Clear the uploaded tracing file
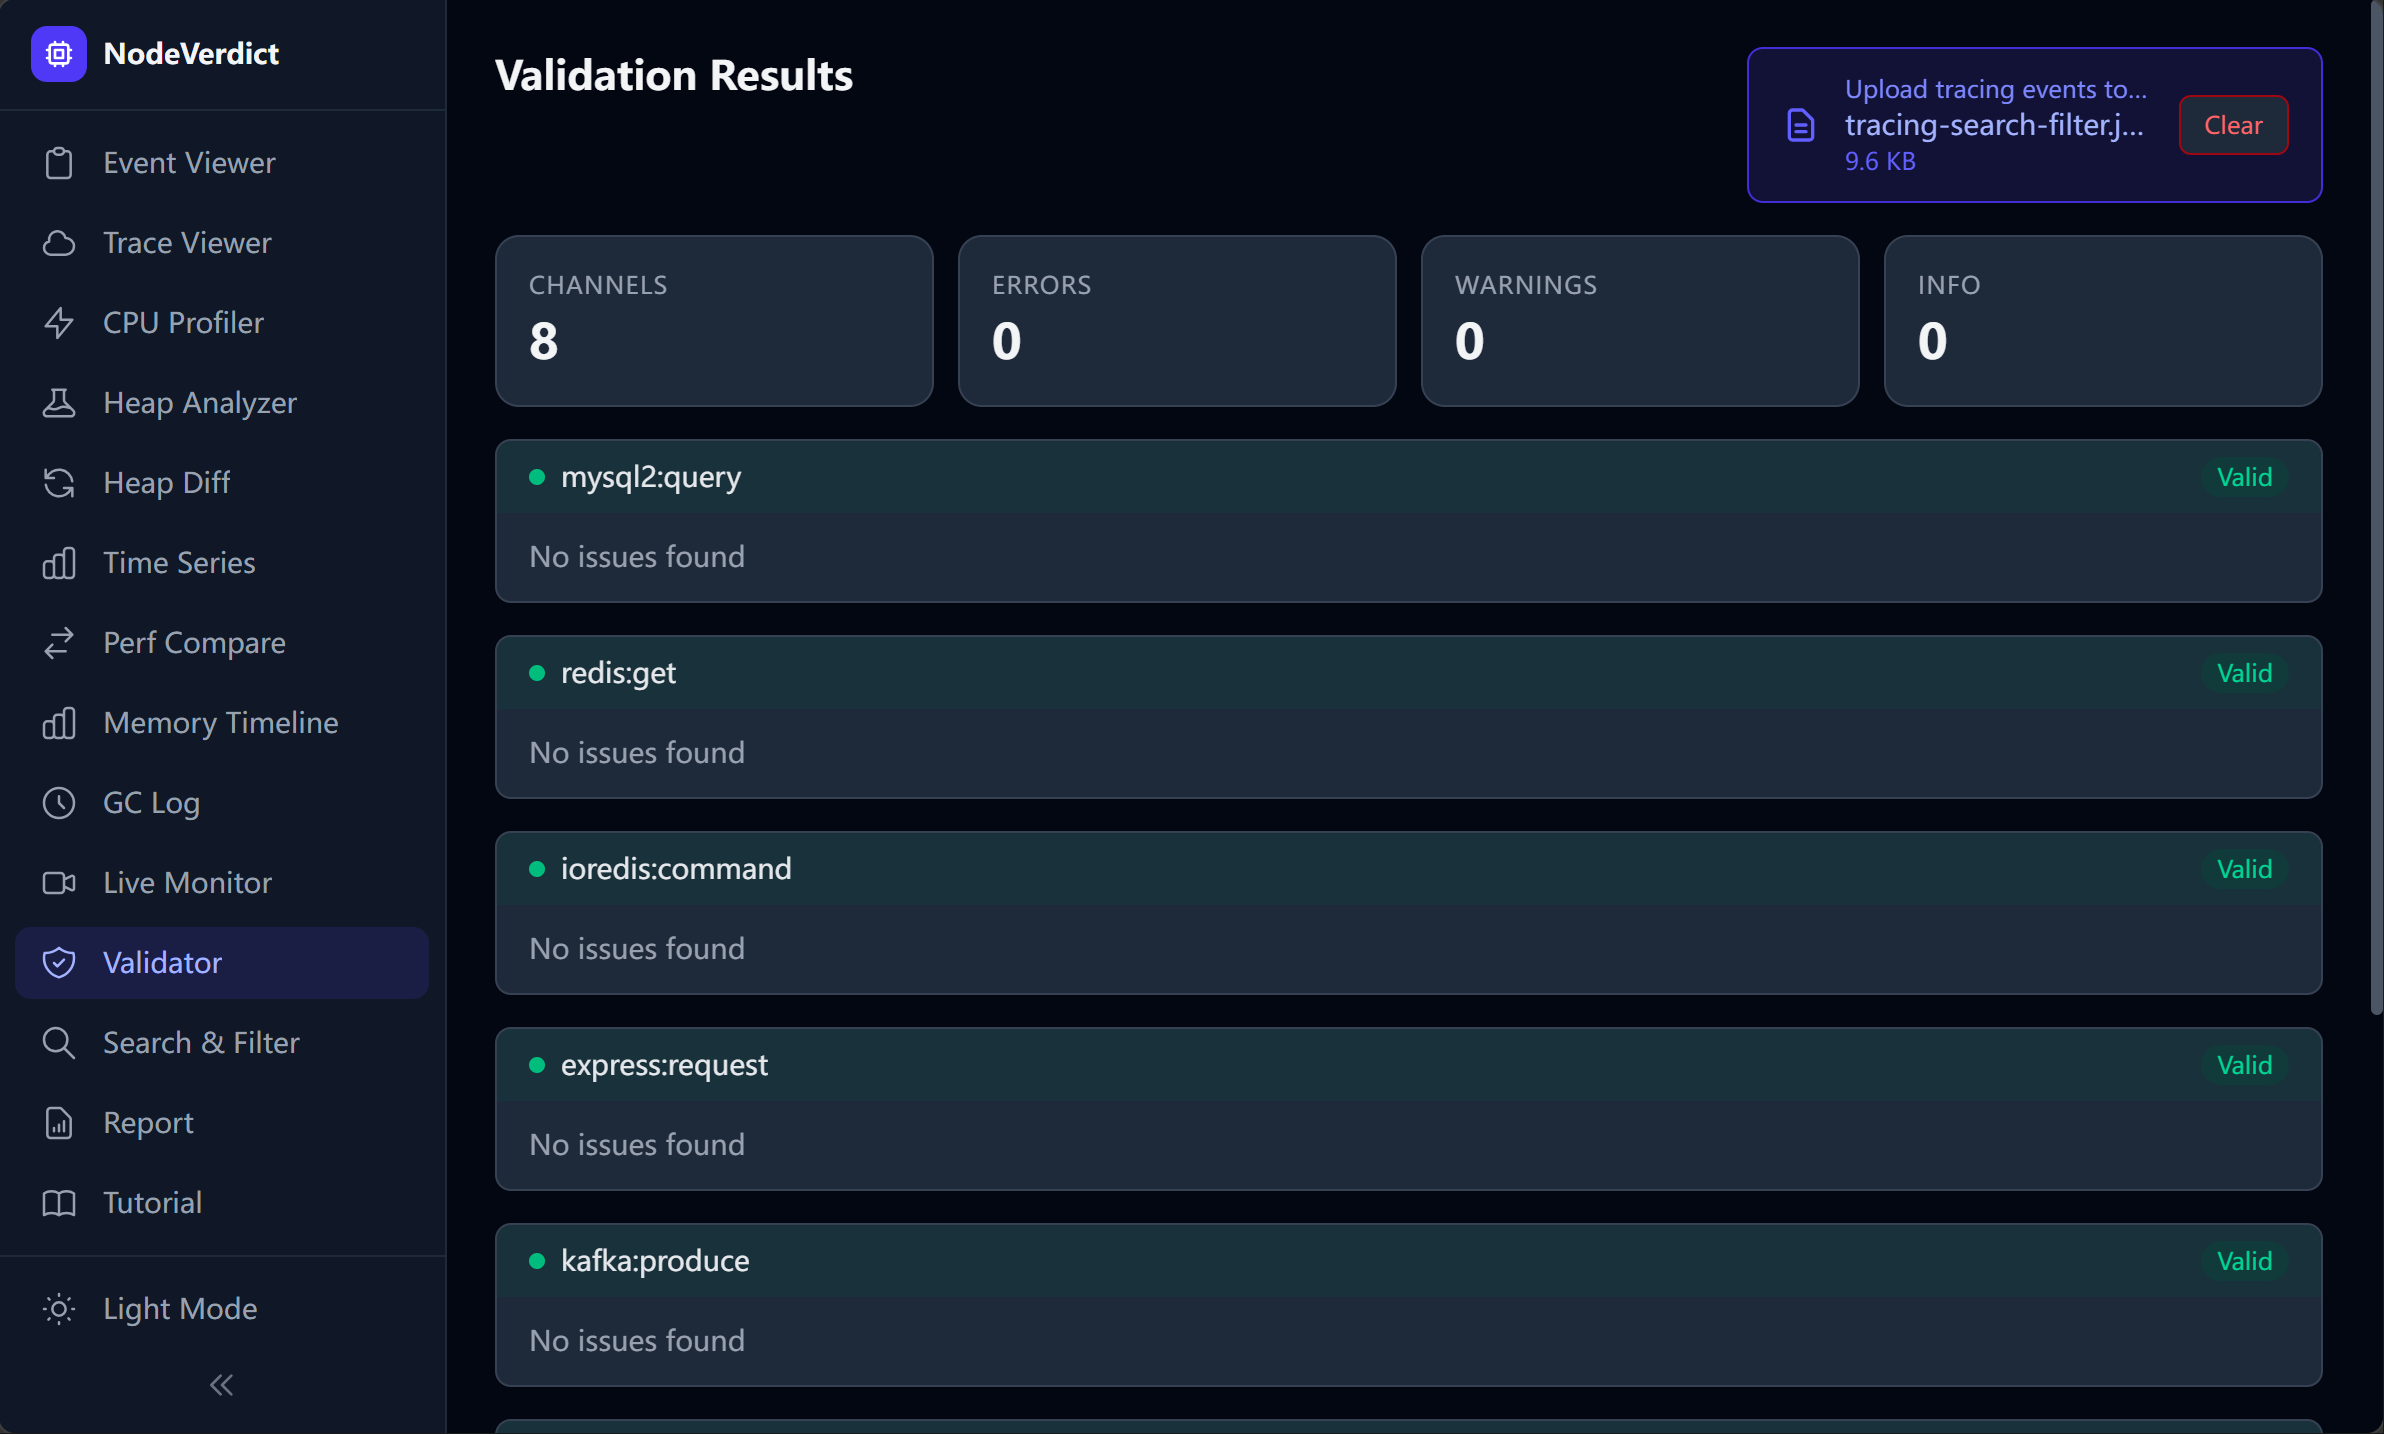 [2233, 125]
